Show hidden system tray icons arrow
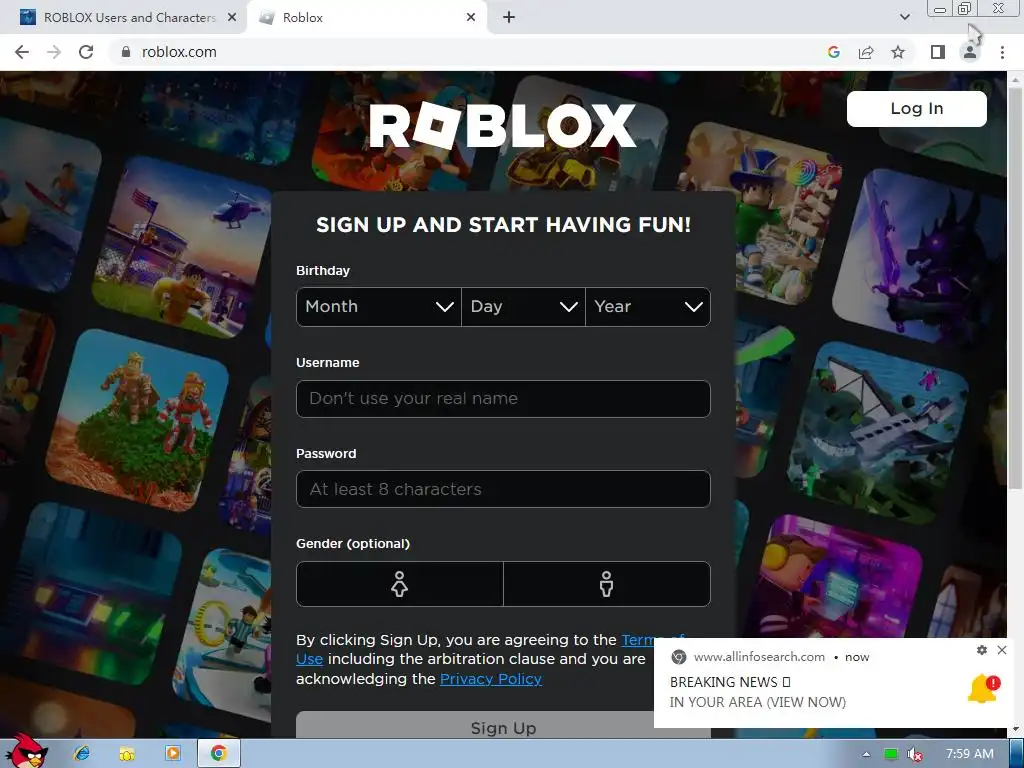Viewport: 1024px width, 768px height. [x=866, y=754]
